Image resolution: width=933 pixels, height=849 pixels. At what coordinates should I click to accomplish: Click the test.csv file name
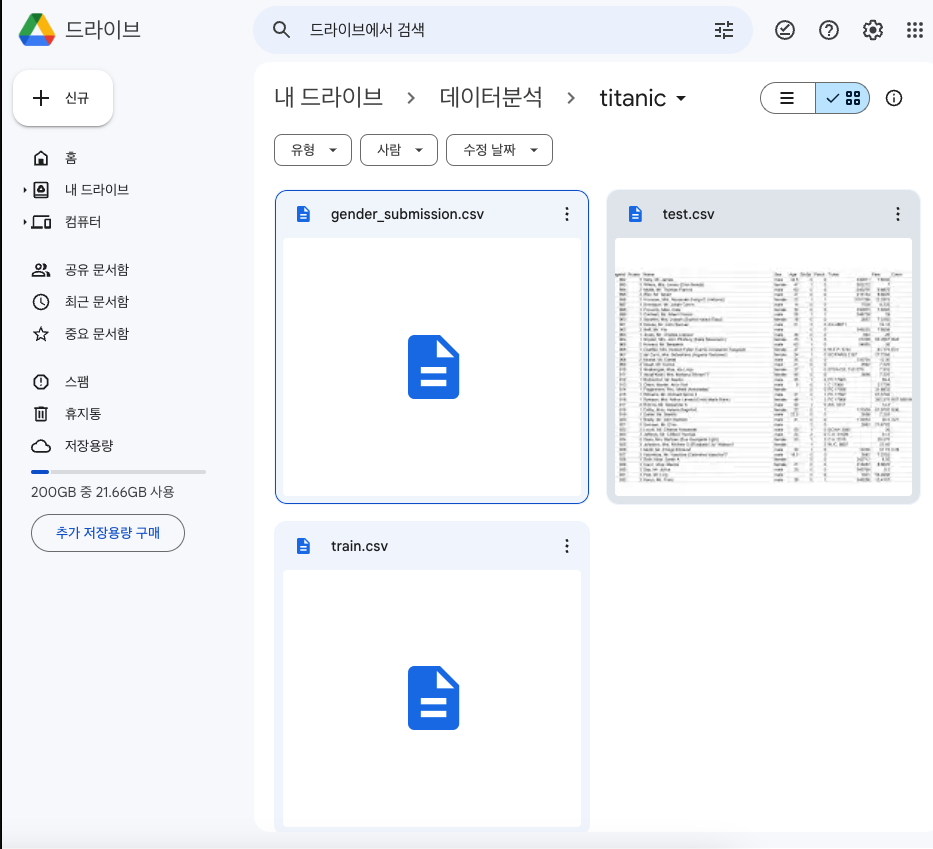[x=688, y=214]
